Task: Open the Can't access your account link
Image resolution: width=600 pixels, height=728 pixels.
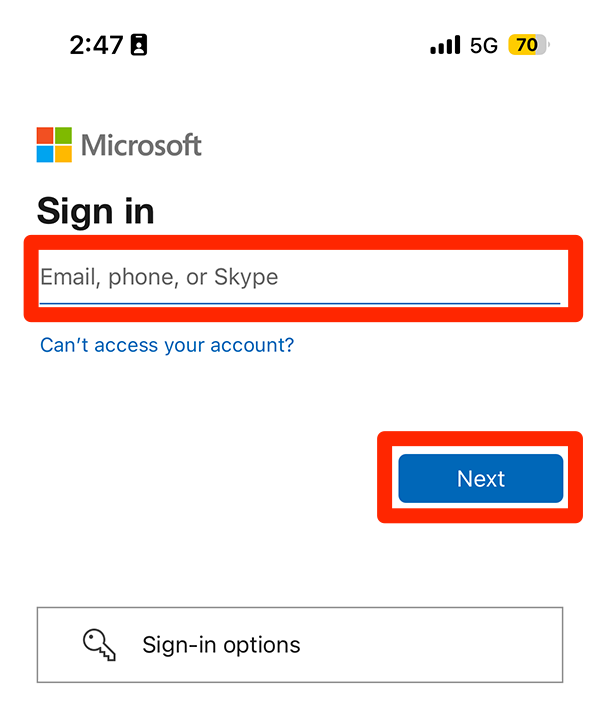Action: (x=167, y=345)
